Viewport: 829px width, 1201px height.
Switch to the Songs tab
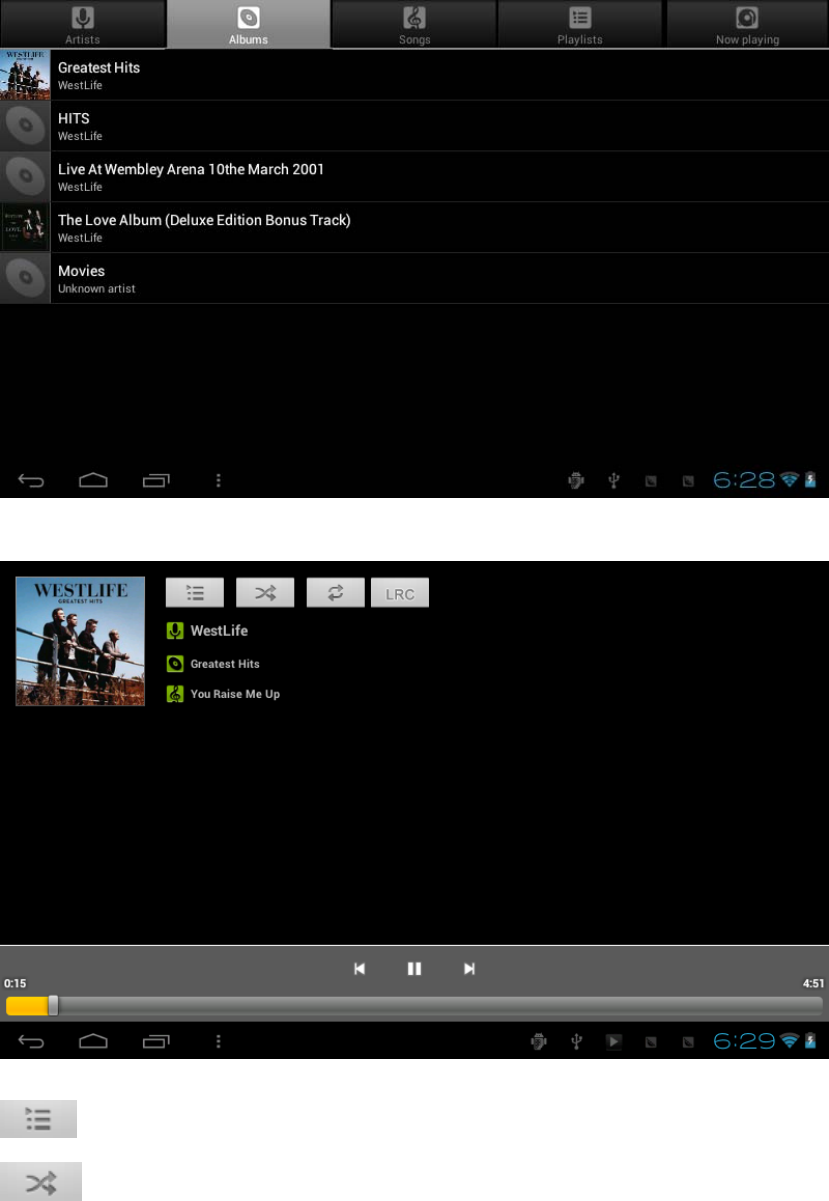coord(414,24)
